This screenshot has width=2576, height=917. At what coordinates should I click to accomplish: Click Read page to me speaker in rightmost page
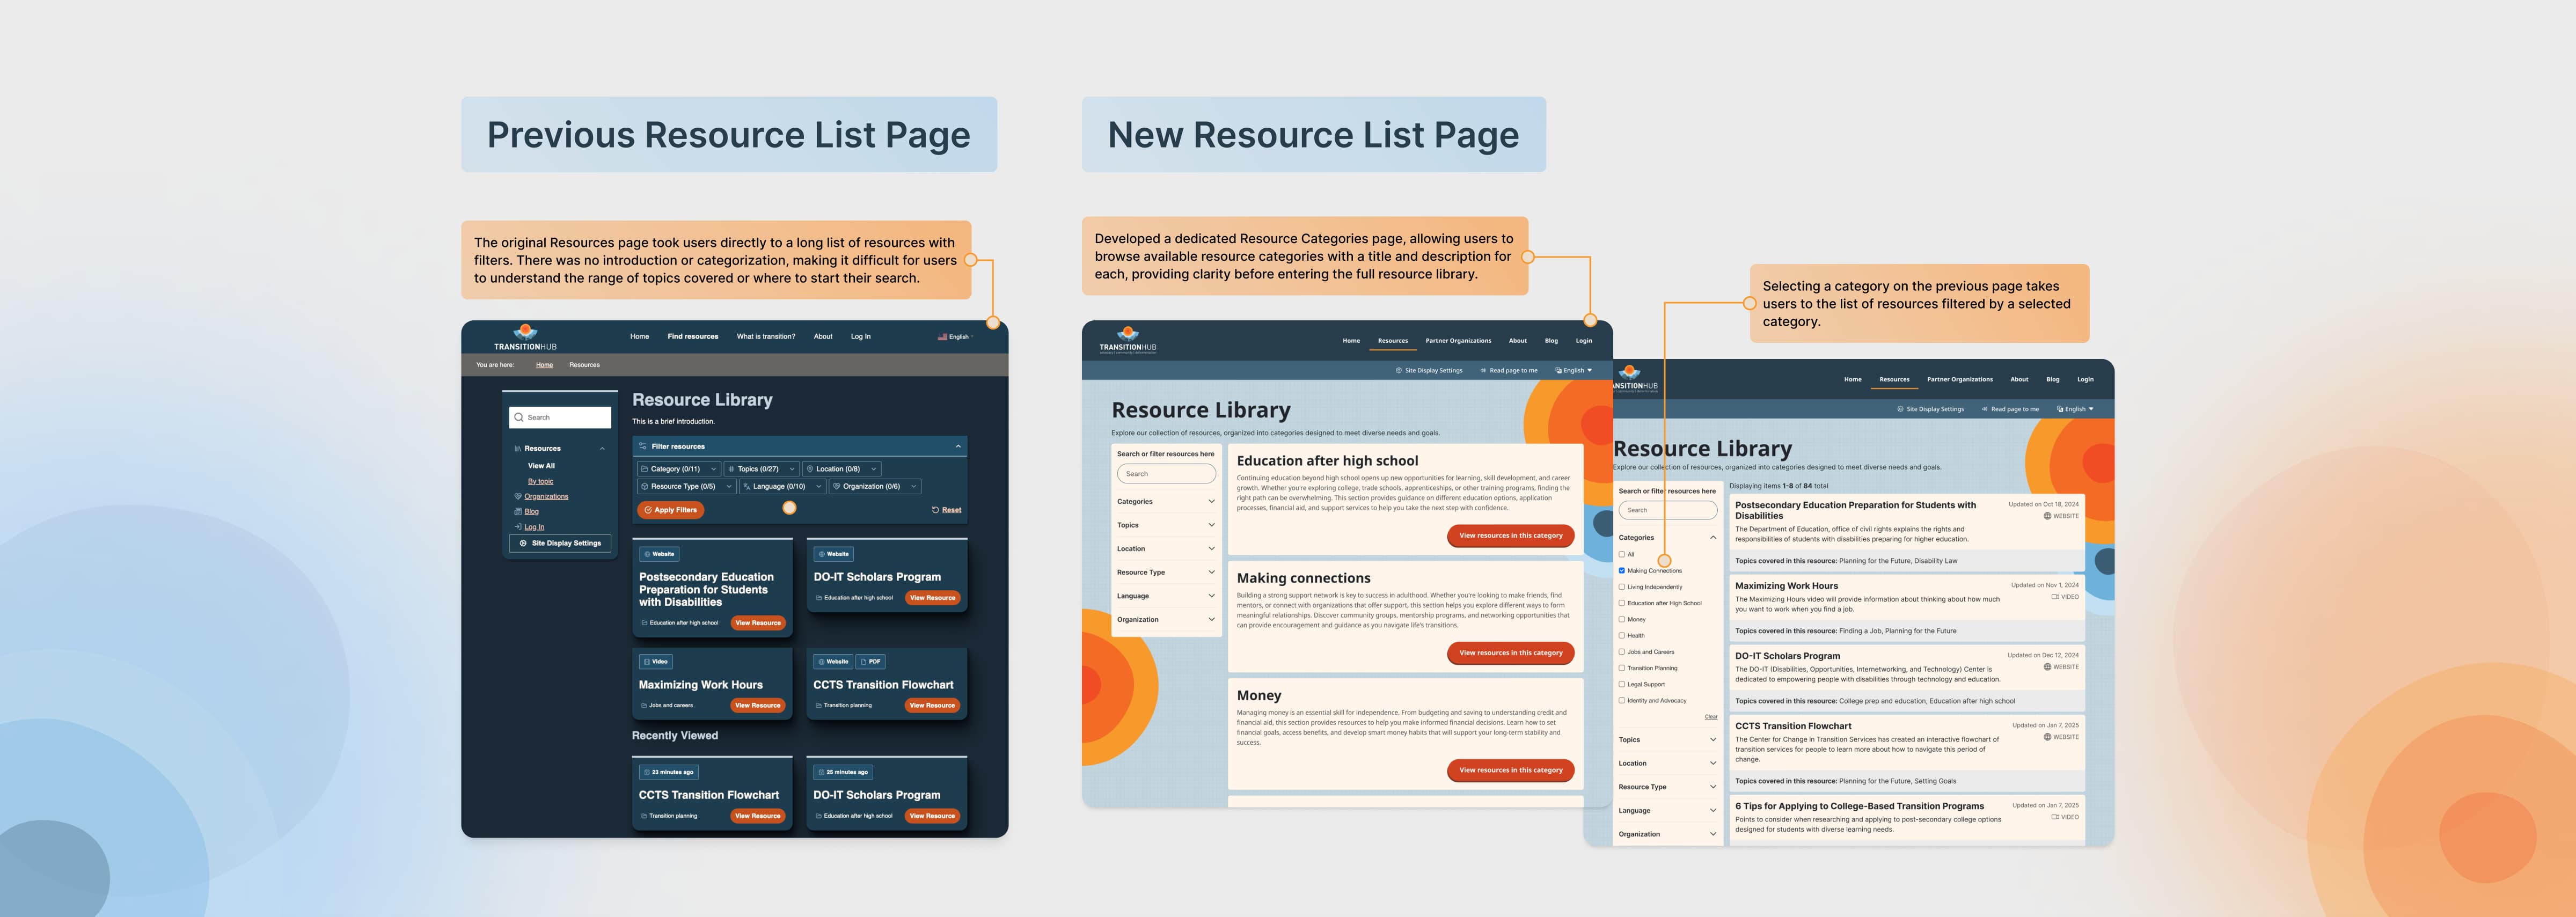[x=1985, y=409]
